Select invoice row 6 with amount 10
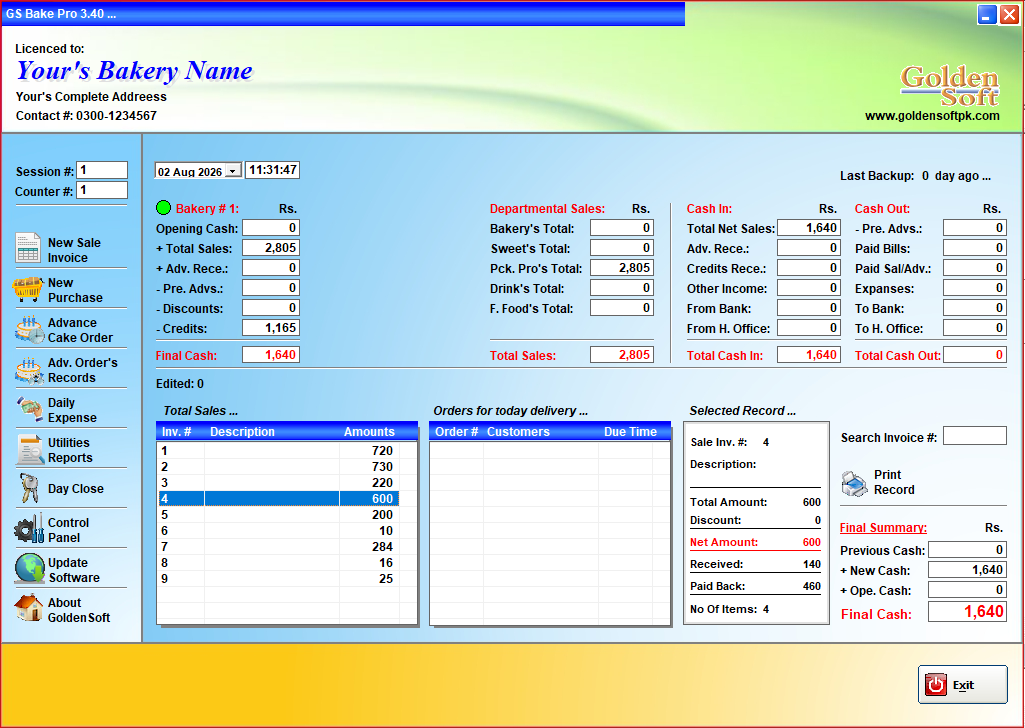 [278, 531]
